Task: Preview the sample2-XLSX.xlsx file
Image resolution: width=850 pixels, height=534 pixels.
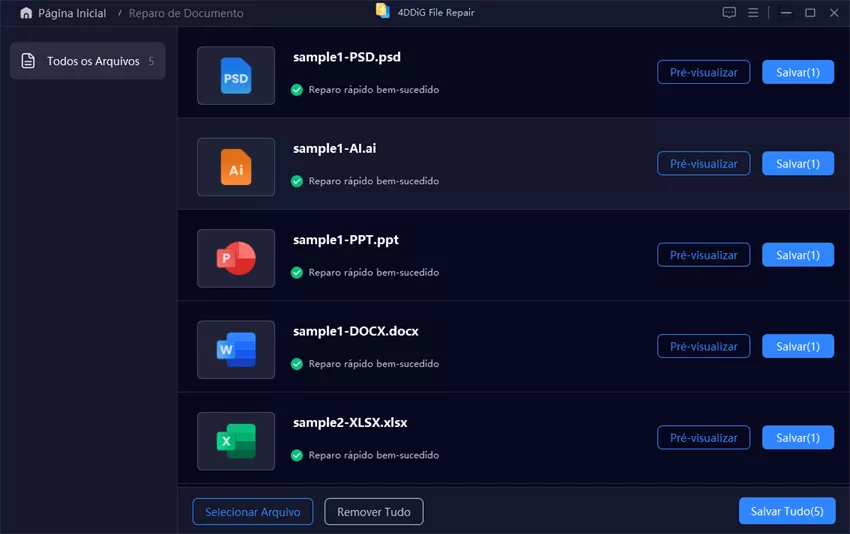Action: pyautogui.click(x=703, y=438)
